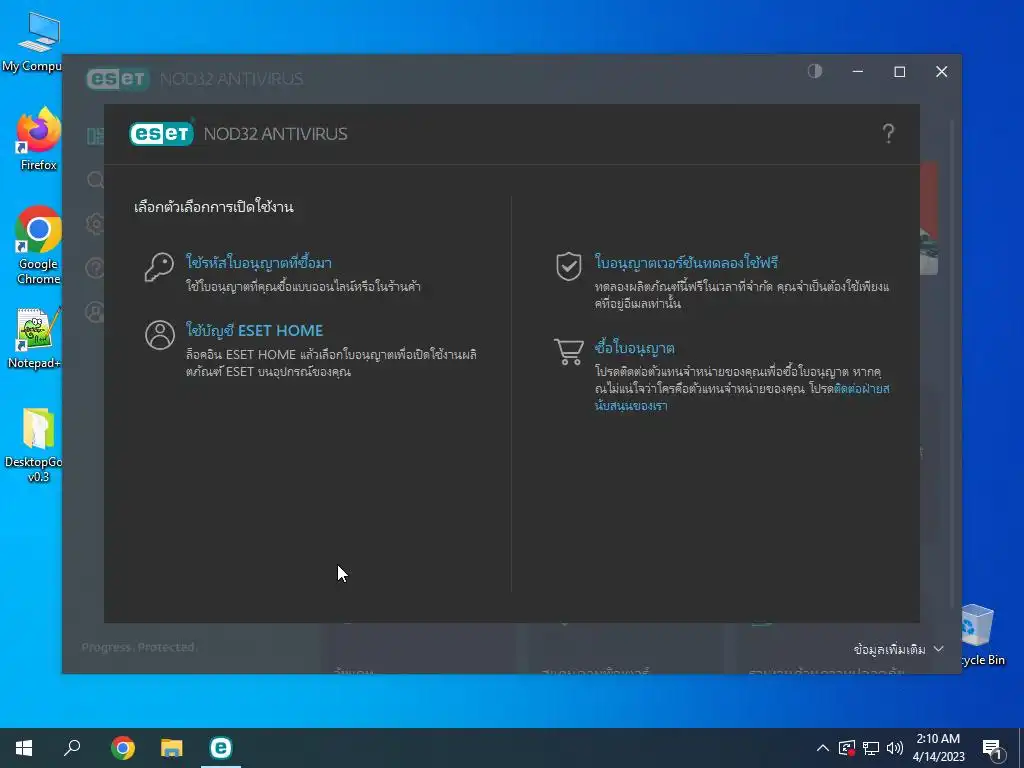This screenshot has width=1024, height=768.
Task: Select the DesktopGo v0.3 folder icon
Action: [x=36, y=445]
